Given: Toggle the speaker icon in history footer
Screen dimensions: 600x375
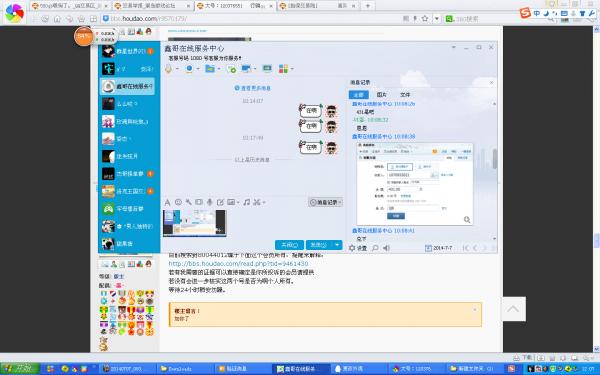Looking at the screenshot, I should click(x=386, y=248).
